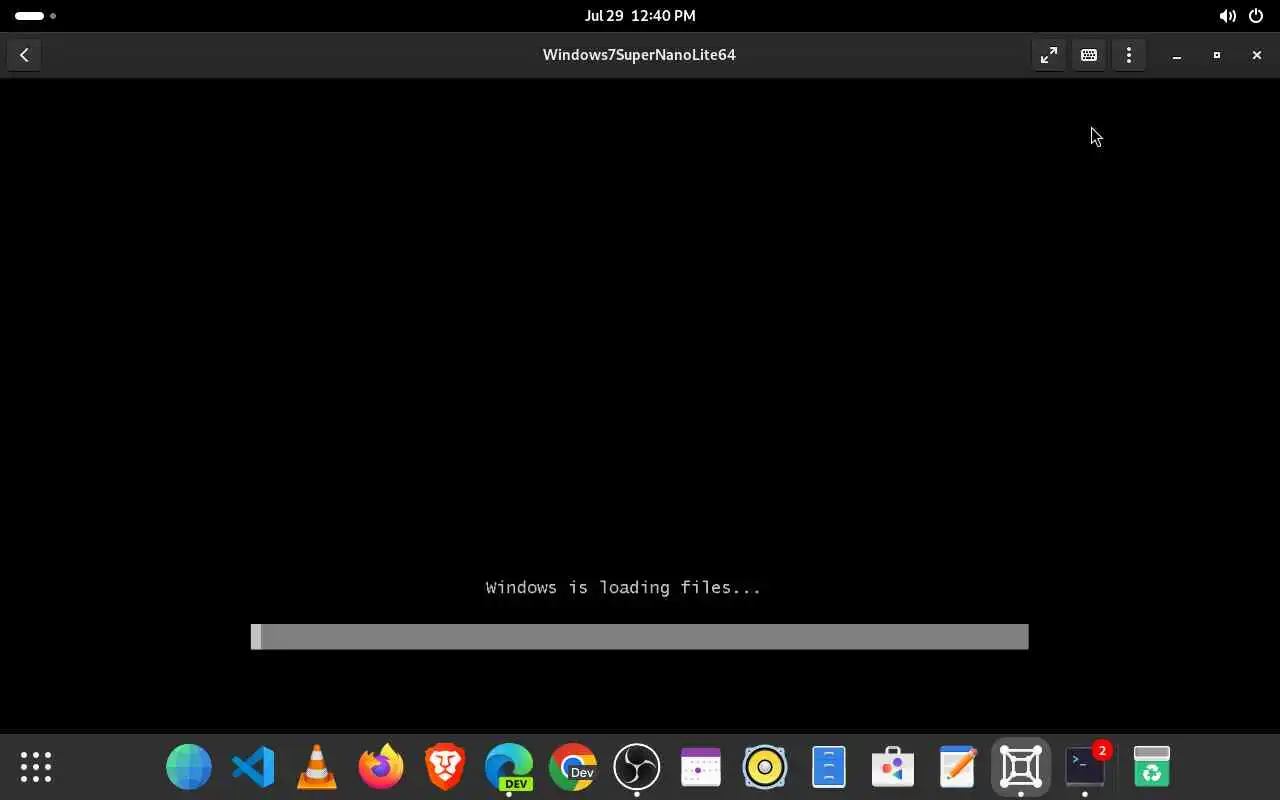
Task: Open the power icon in top bar
Action: [x=1256, y=16]
